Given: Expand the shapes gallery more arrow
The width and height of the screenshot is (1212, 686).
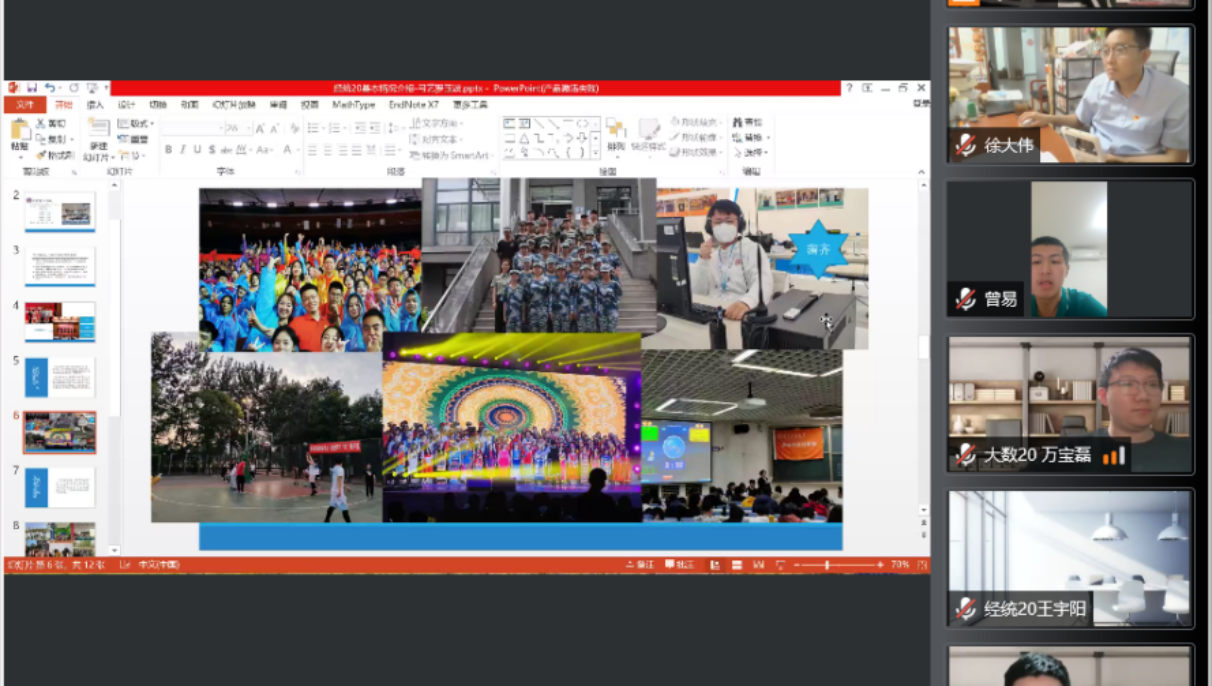Looking at the screenshot, I should [596, 153].
